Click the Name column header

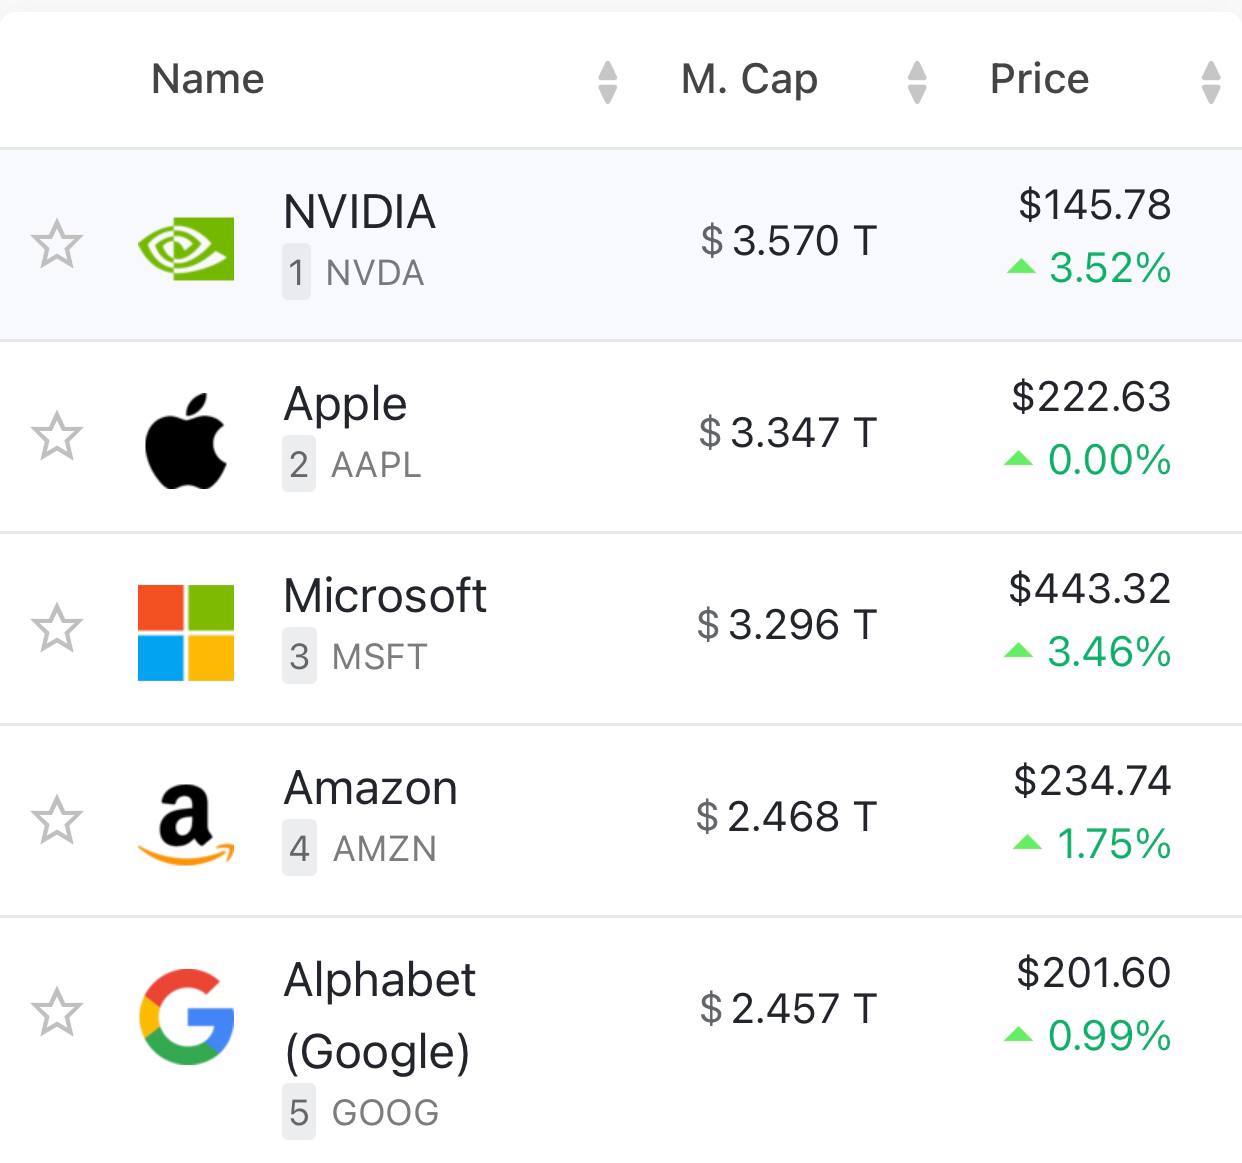tap(208, 79)
